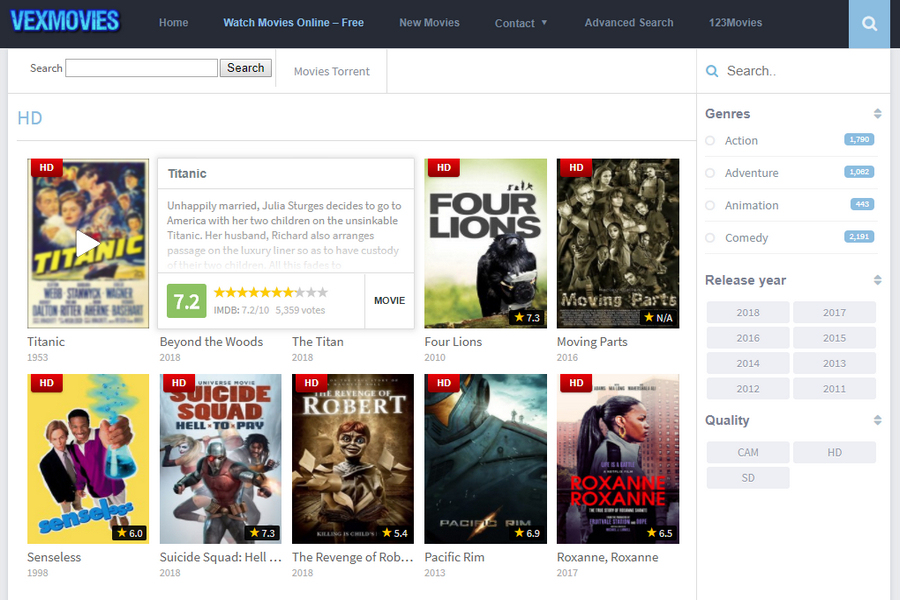Filter by release year 2014
The image size is (900, 600).
[x=748, y=363]
